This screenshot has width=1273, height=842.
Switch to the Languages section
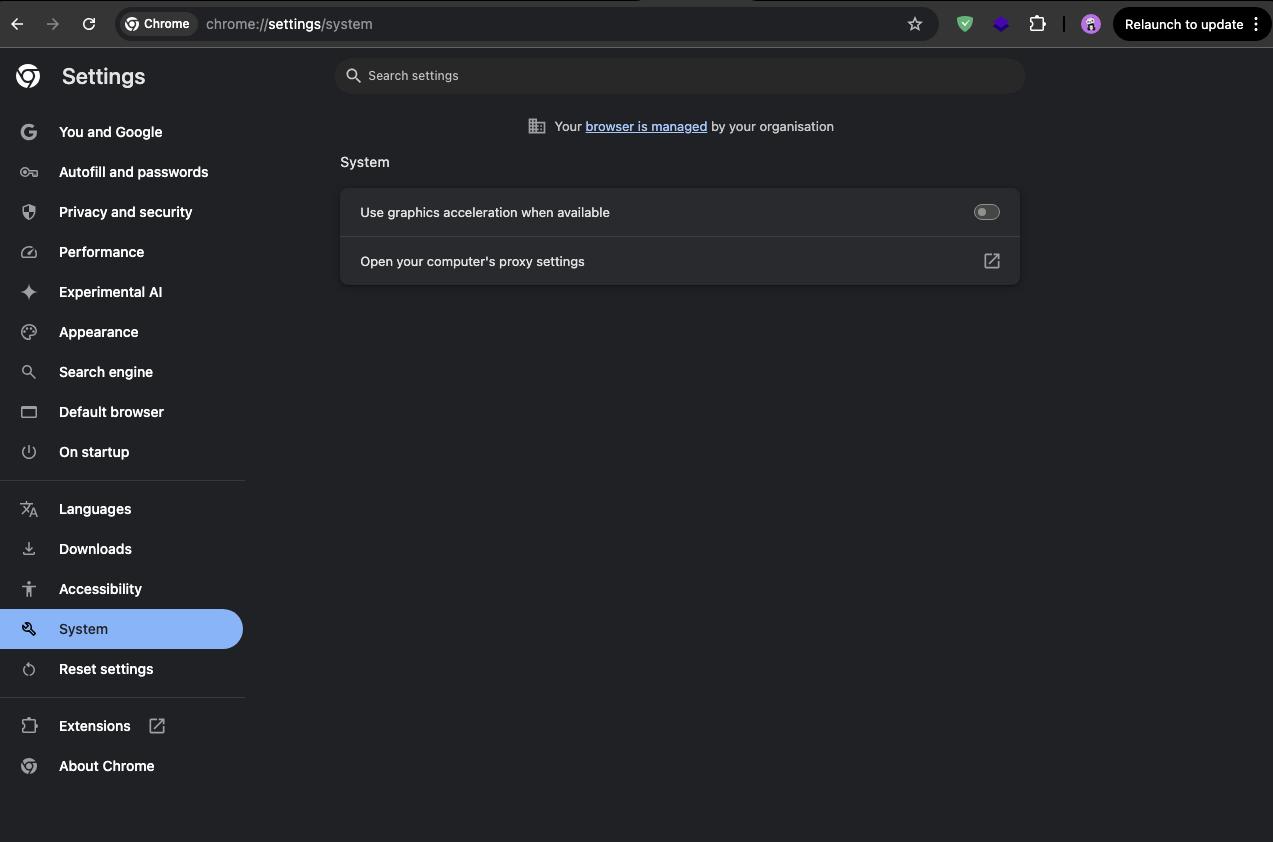tap(94, 508)
